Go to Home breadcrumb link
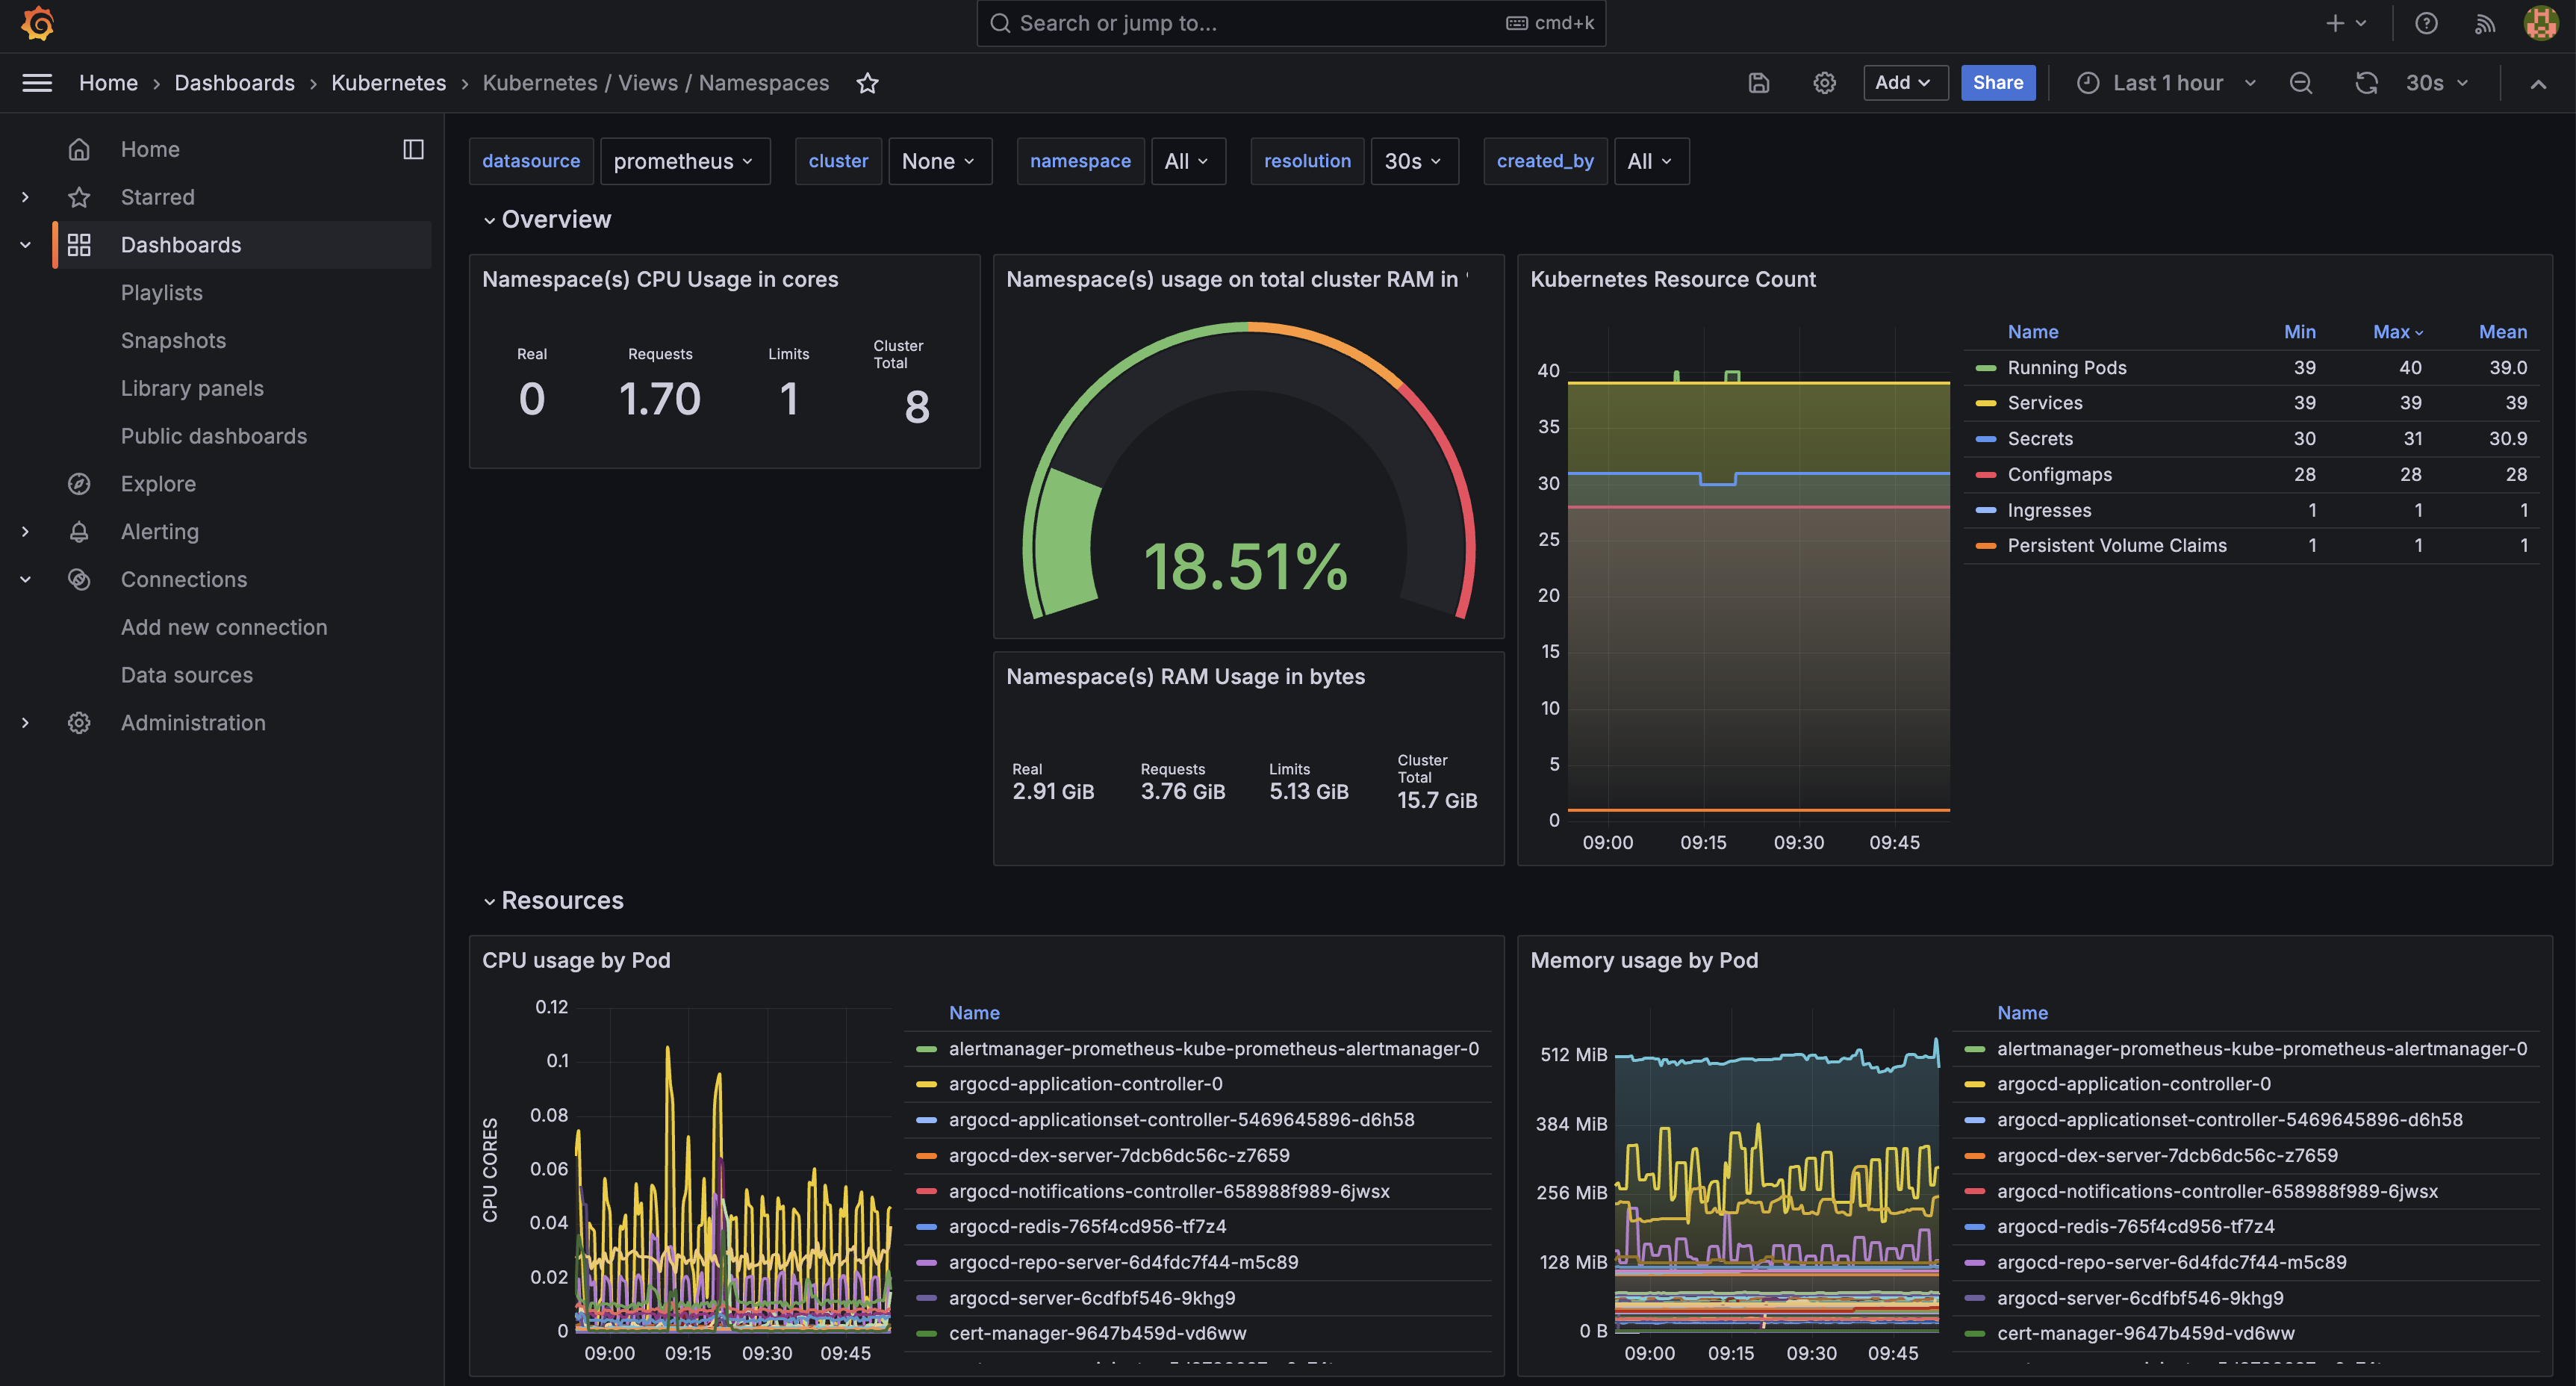 pos(108,83)
